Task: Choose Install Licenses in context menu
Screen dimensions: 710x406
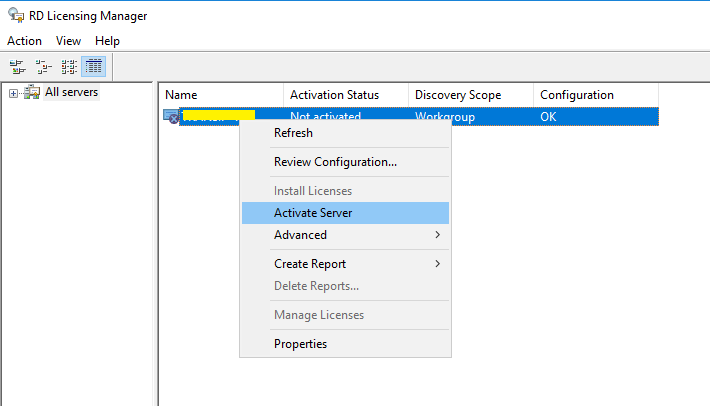Action: [345, 191]
